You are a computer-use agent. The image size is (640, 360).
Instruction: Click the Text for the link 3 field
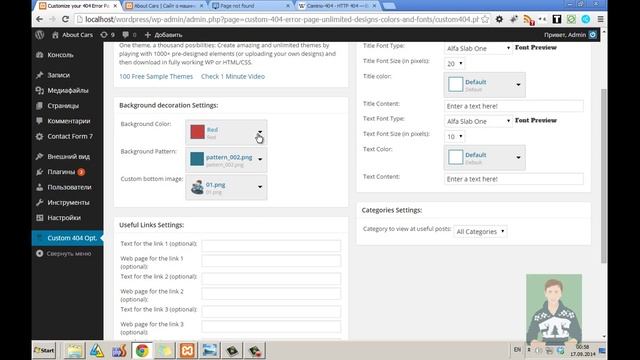(271, 311)
